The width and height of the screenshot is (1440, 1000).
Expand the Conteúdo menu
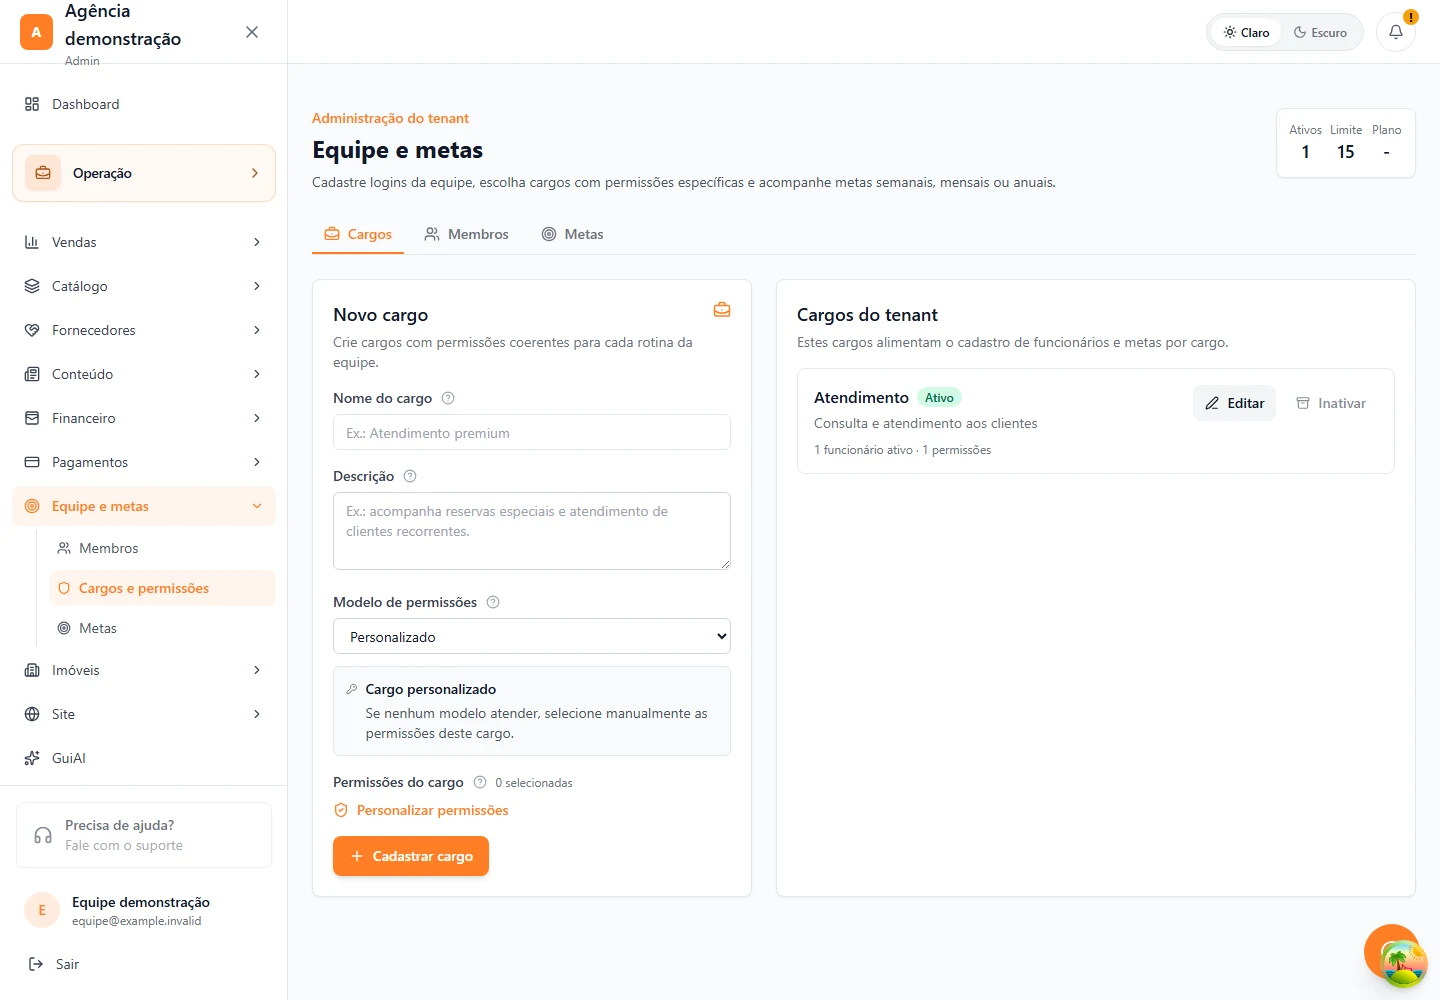144,374
